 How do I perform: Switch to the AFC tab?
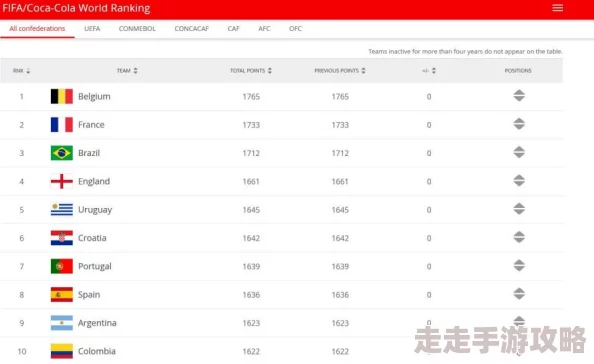(x=264, y=28)
